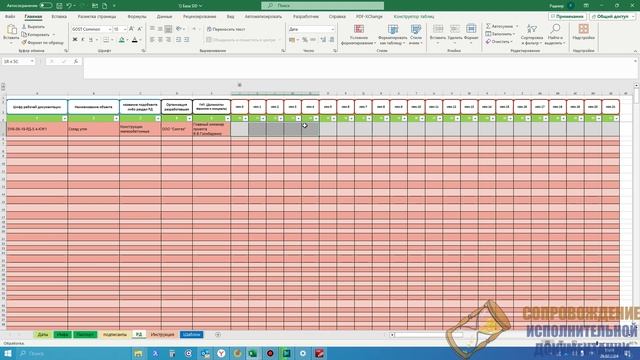Screen dimensions: 640x360
Task: Click Insert cells (Вставить) in Cells group
Action: pyautogui.click(x=438, y=33)
